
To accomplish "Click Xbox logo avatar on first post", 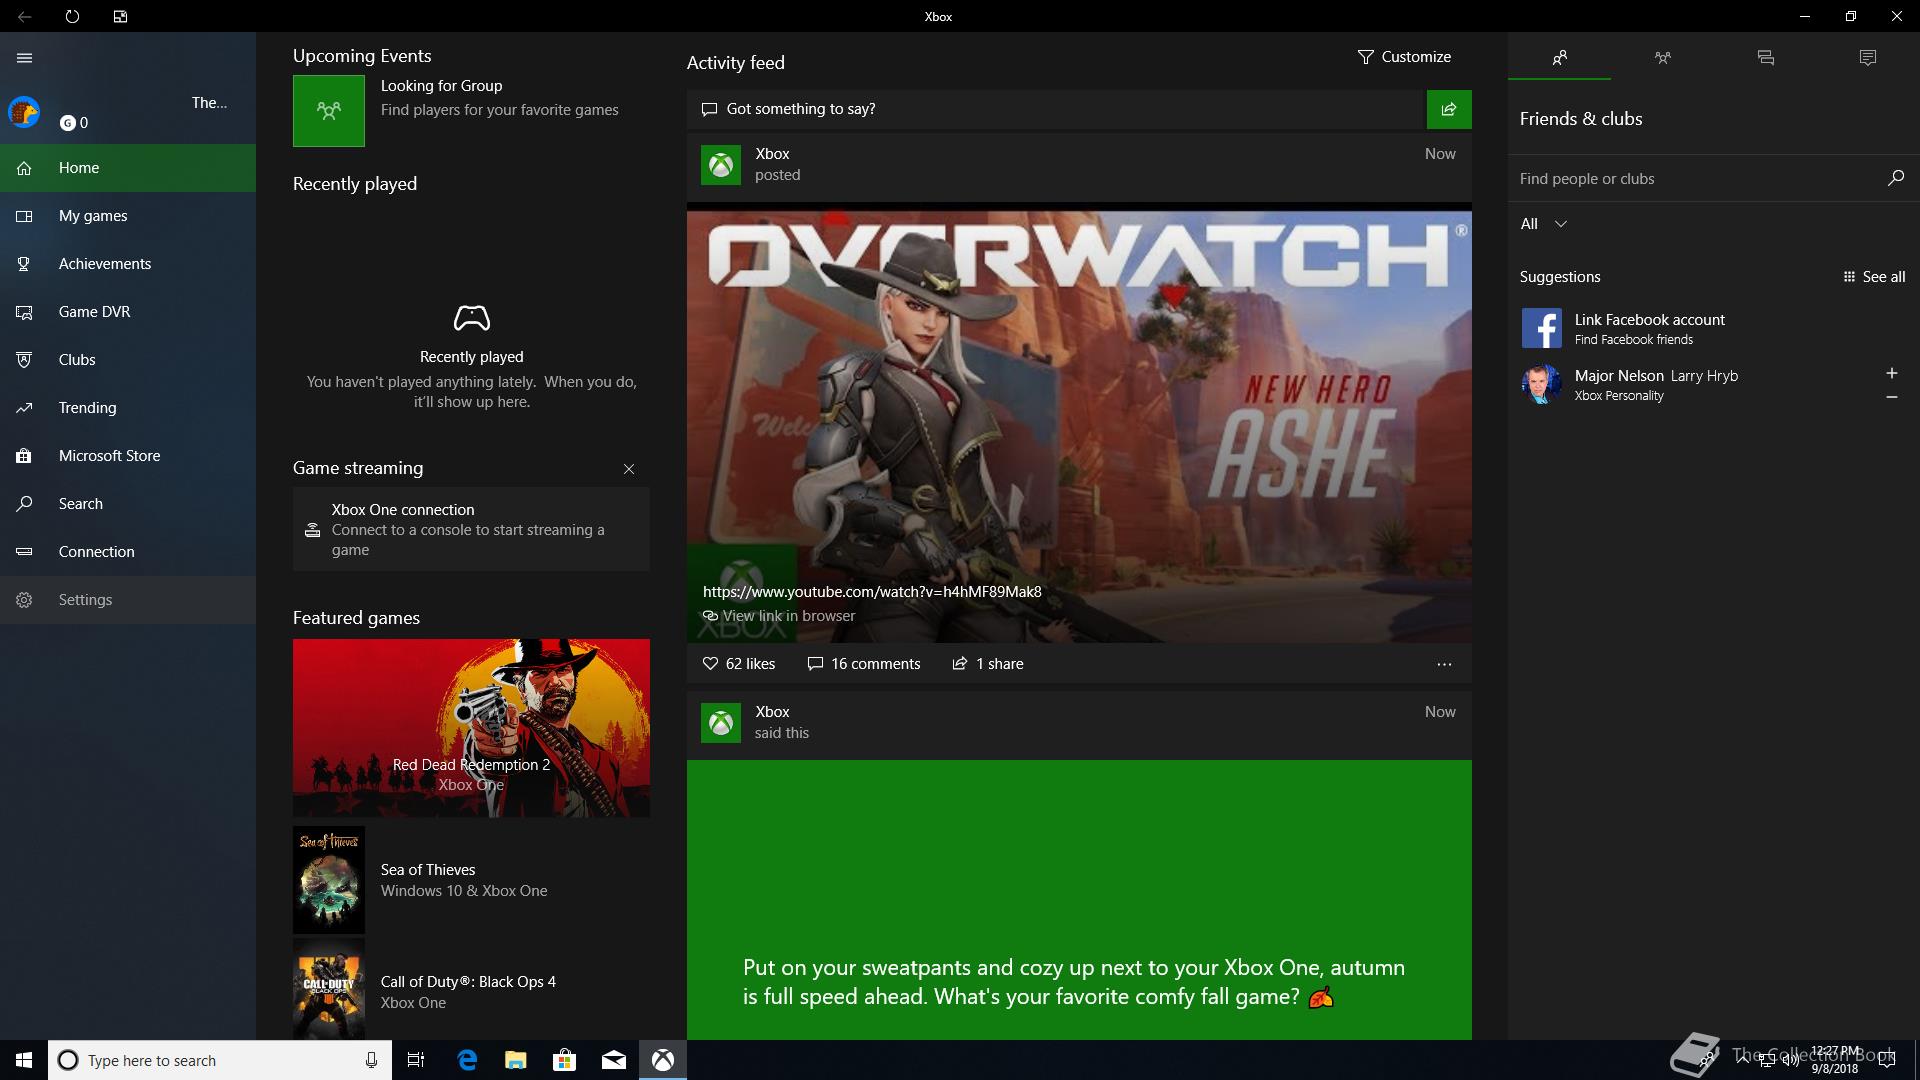I will point(721,164).
